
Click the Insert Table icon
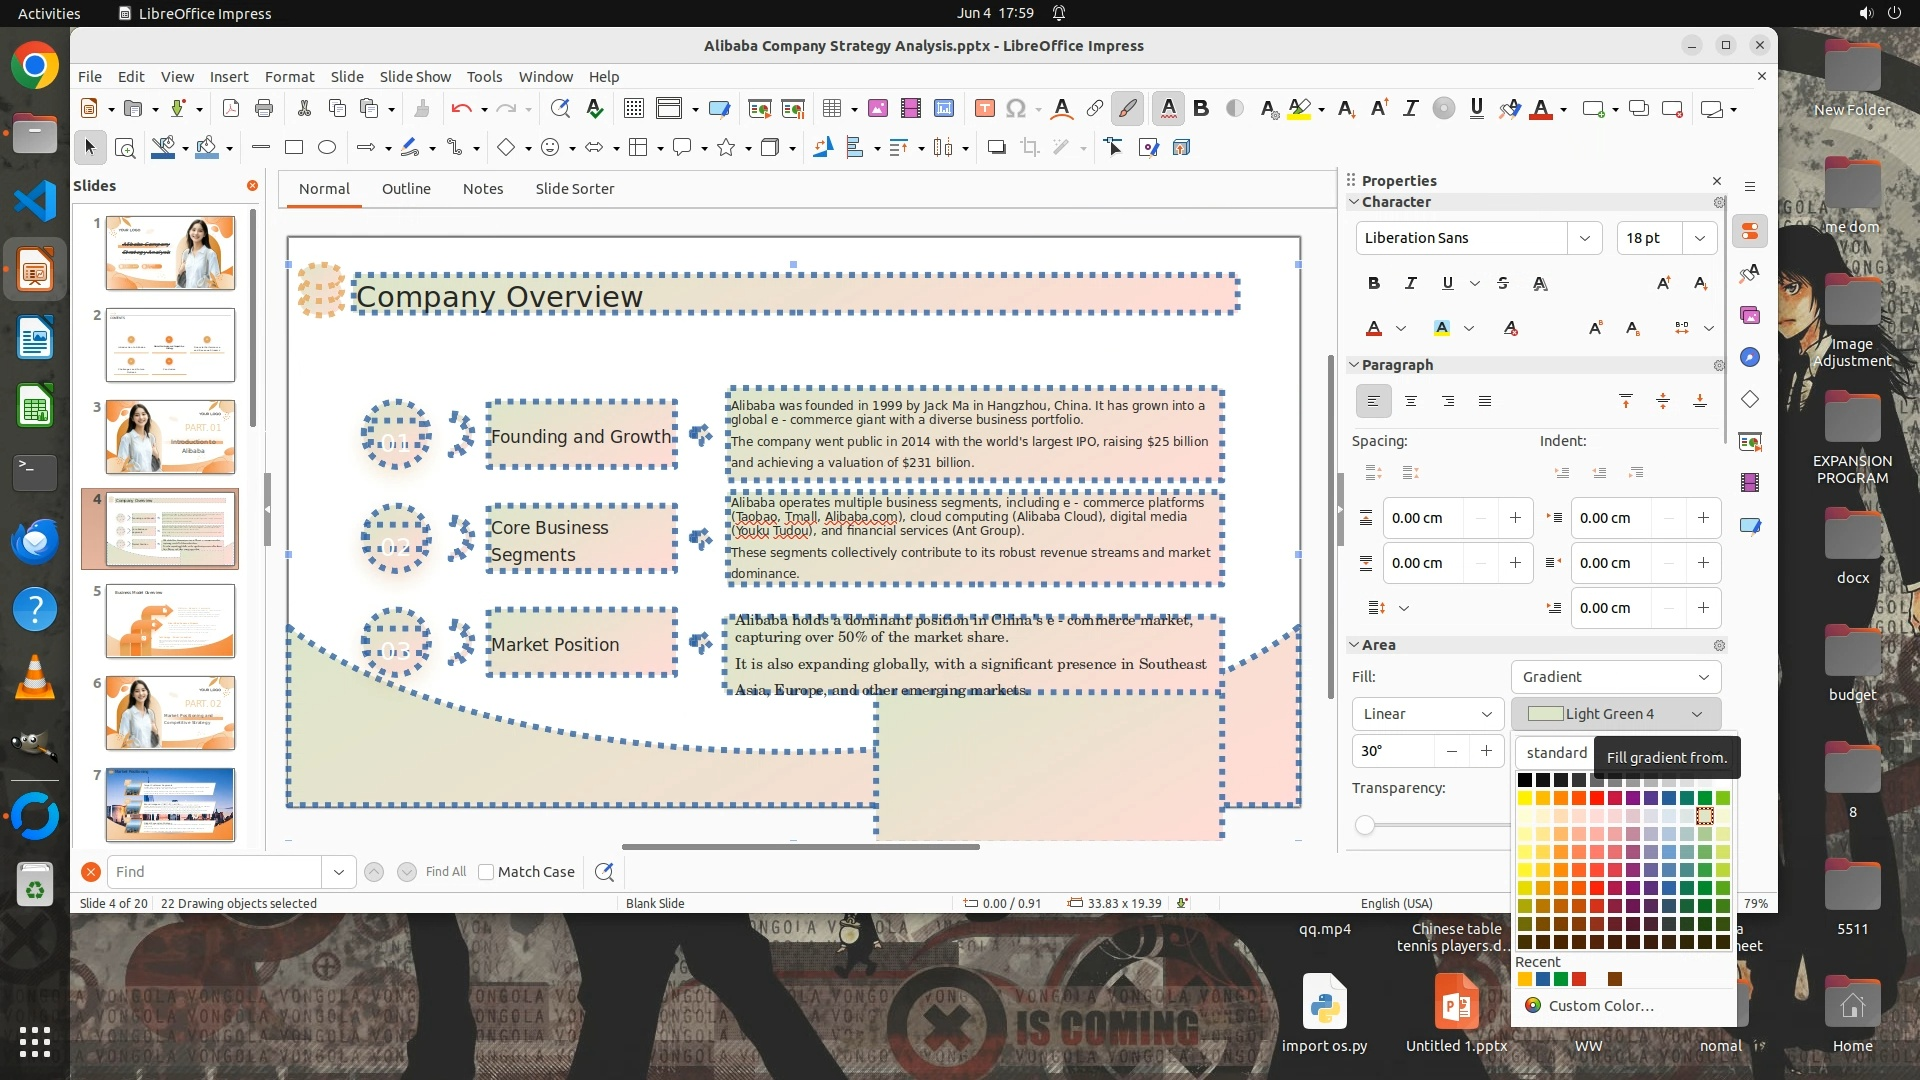[x=831, y=109]
